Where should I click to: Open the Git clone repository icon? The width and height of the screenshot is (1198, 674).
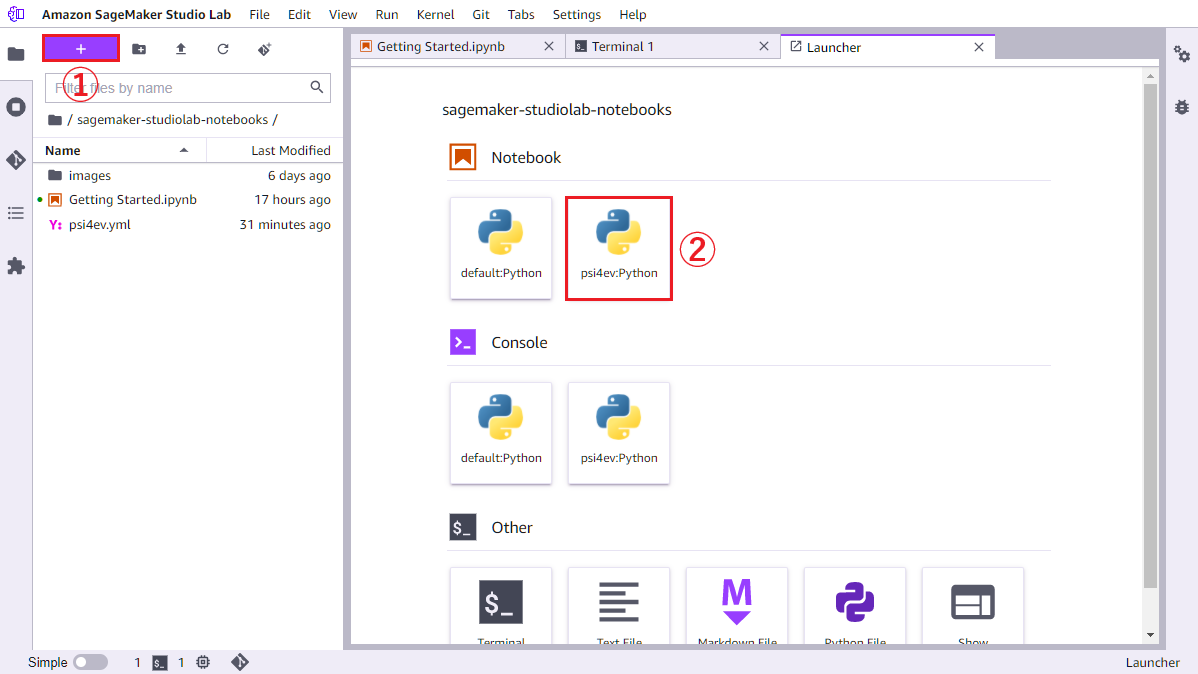pos(264,48)
